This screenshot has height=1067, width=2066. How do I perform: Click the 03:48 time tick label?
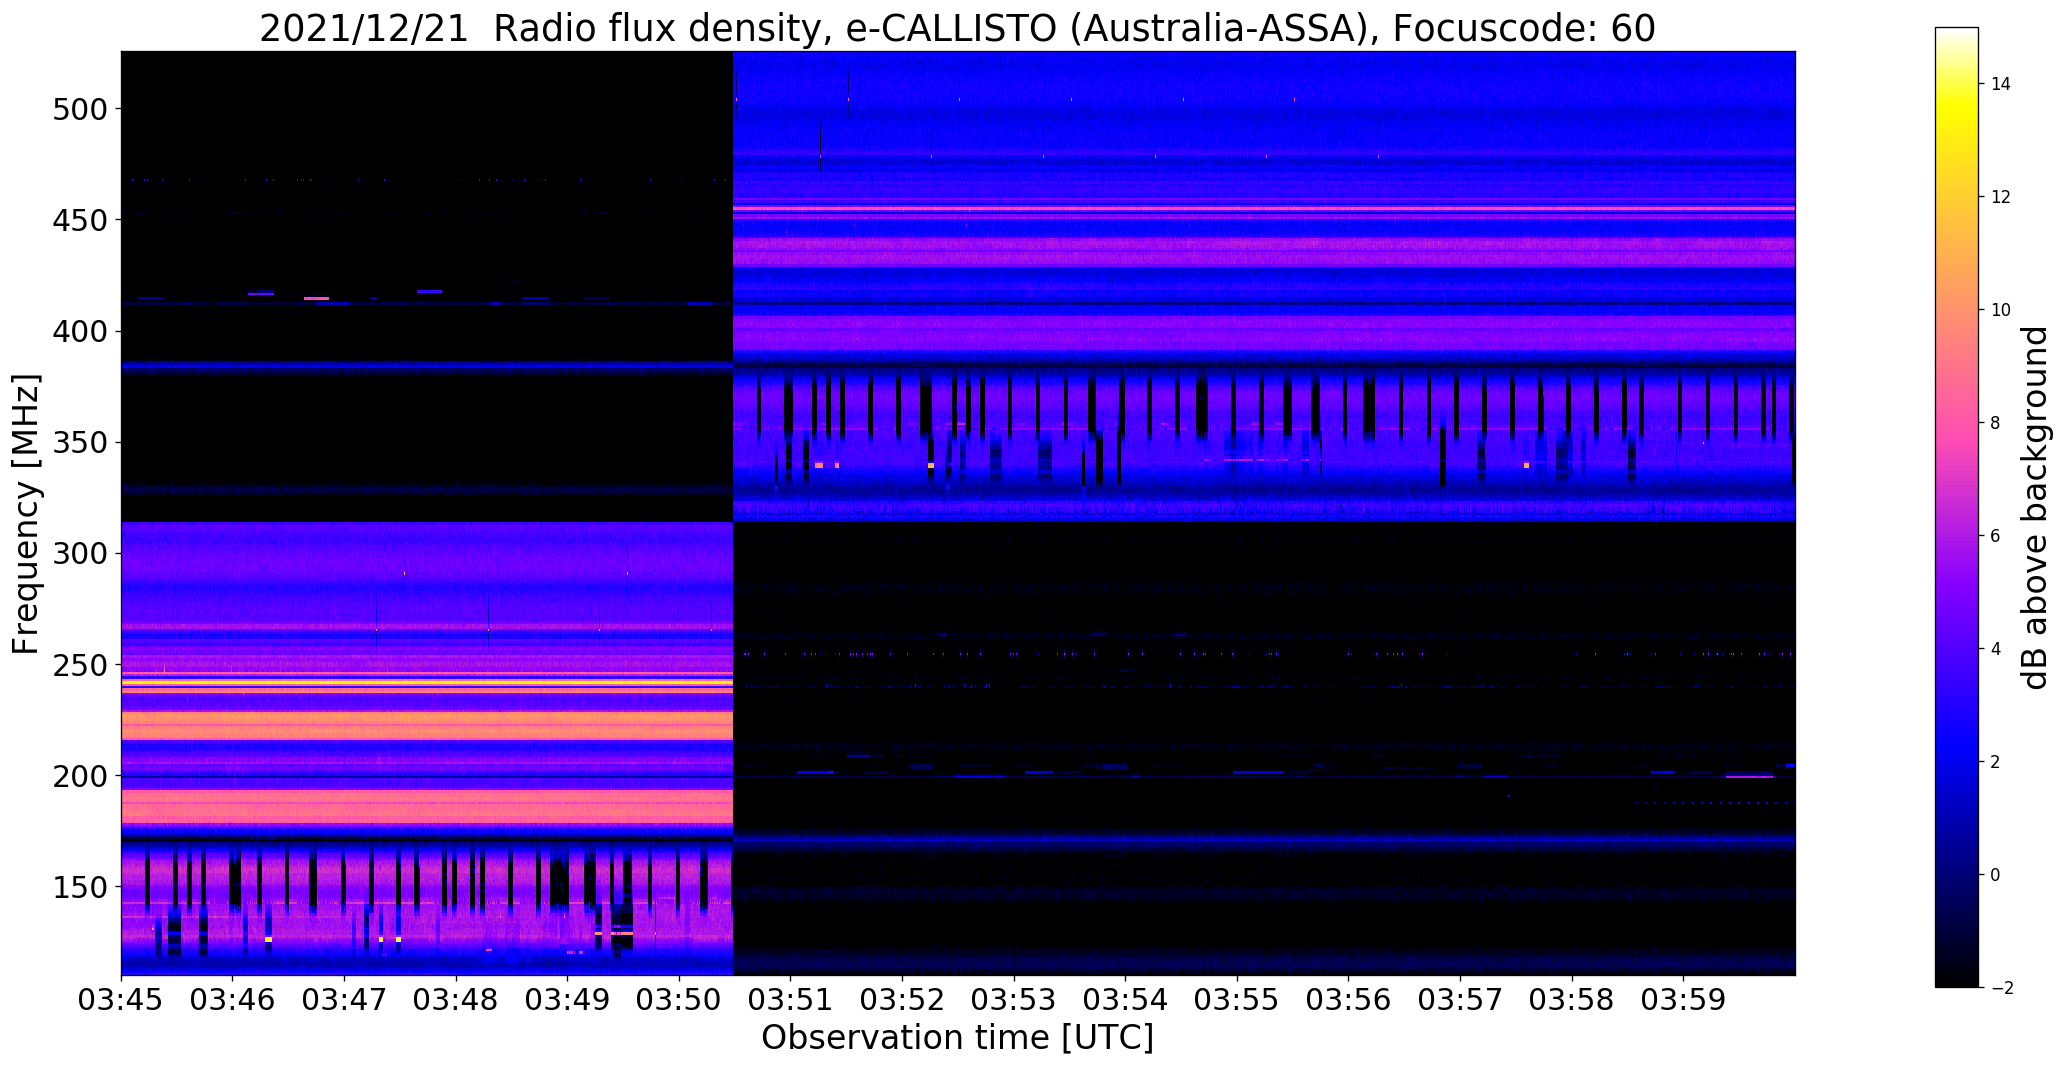tap(456, 1000)
